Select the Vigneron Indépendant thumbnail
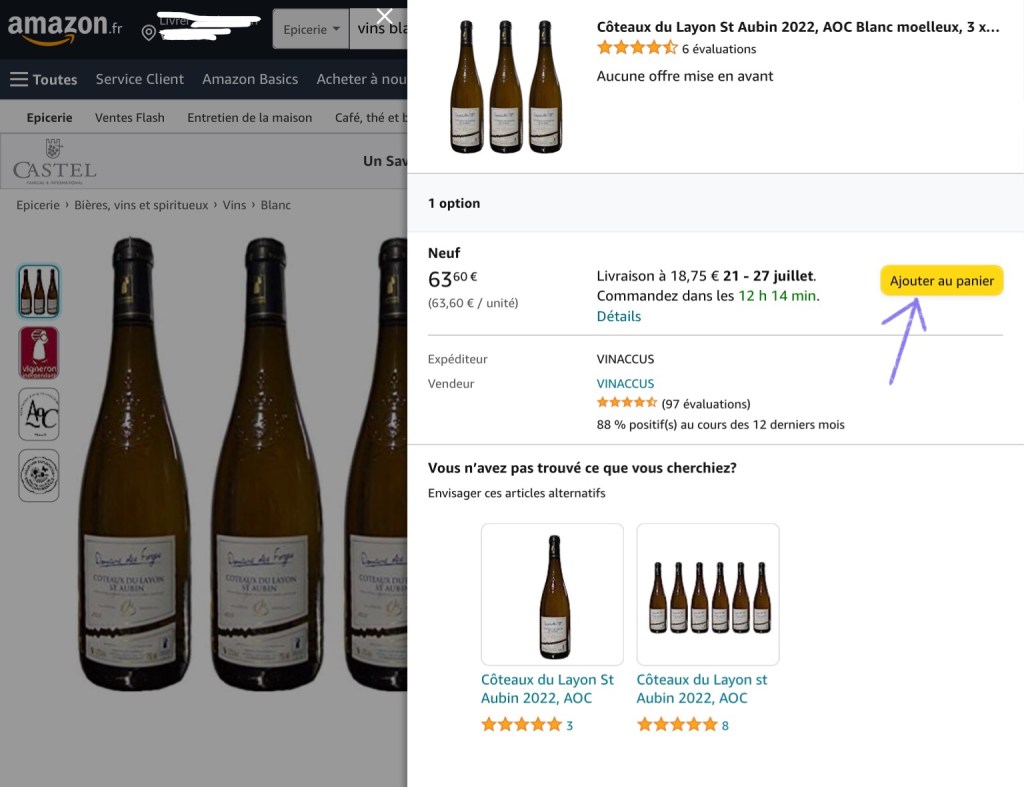This screenshot has width=1024, height=787. tap(39, 352)
